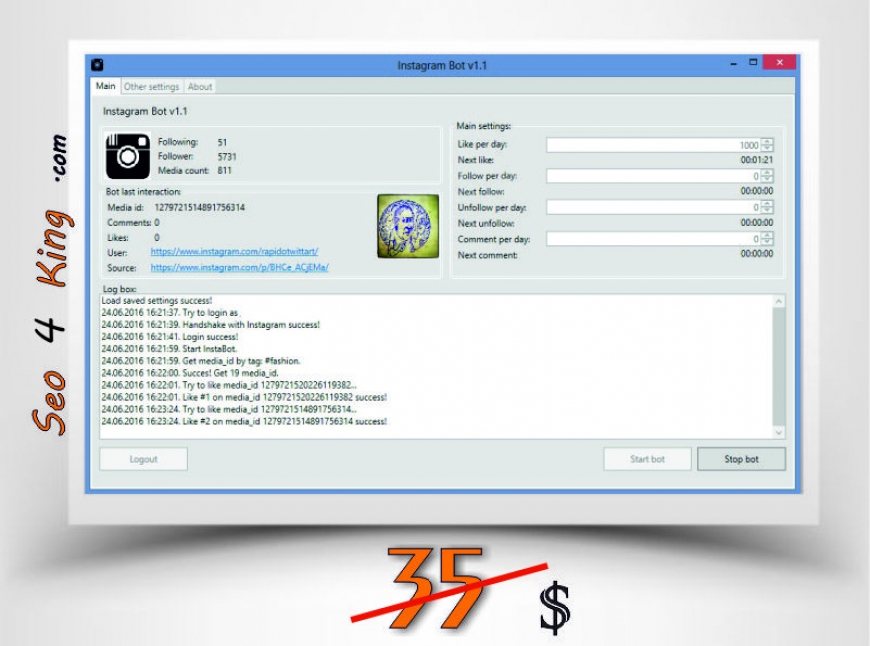Image resolution: width=870 pixels, height=646 pixels.
Task: Click the Unfollow per day input field
Action: pos(654,207)
